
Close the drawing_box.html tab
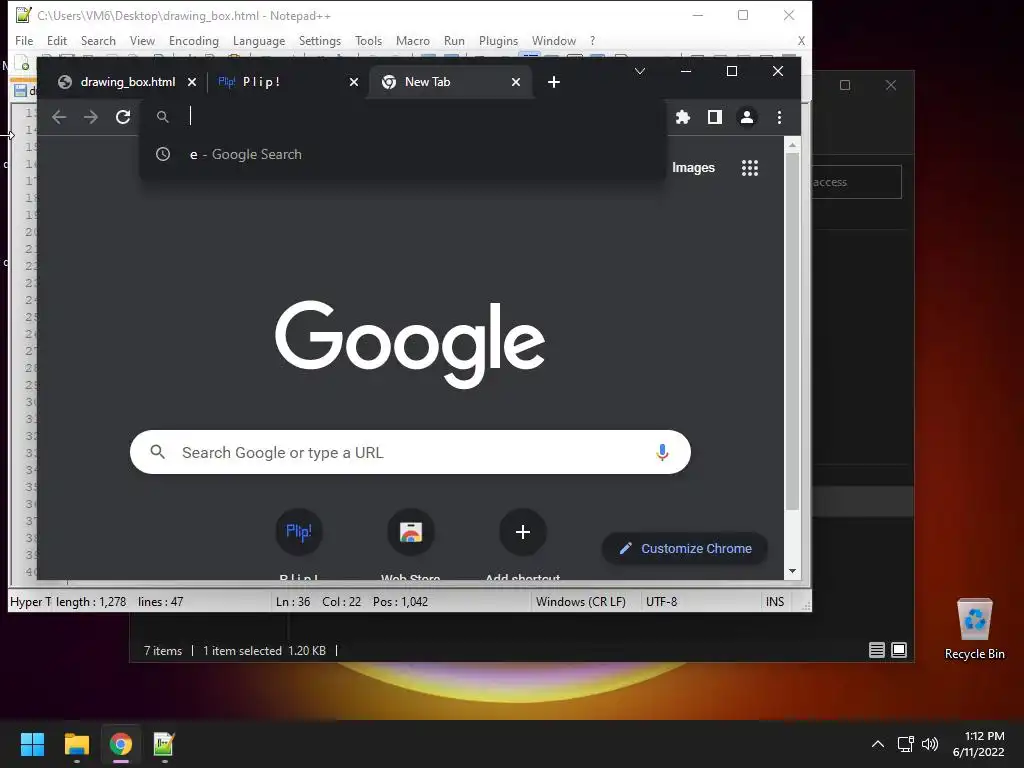pyautogui.click(x=192, y=82)
